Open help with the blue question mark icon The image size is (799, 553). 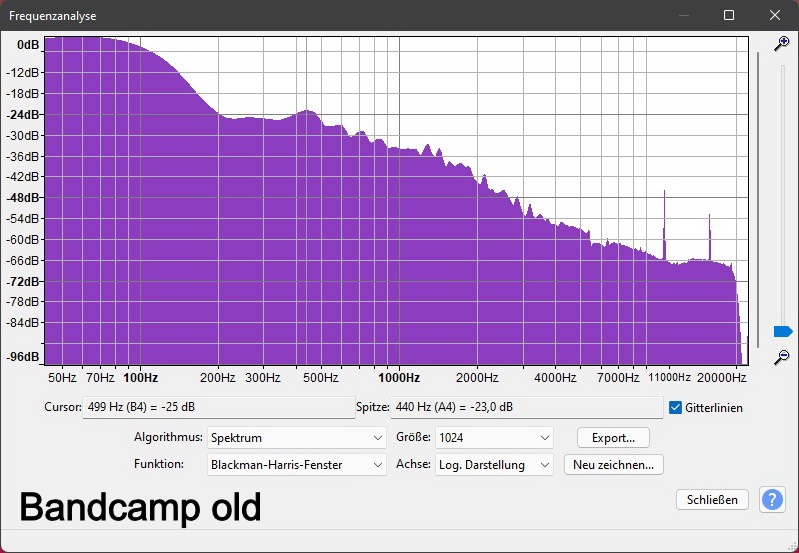click(772, 499)
